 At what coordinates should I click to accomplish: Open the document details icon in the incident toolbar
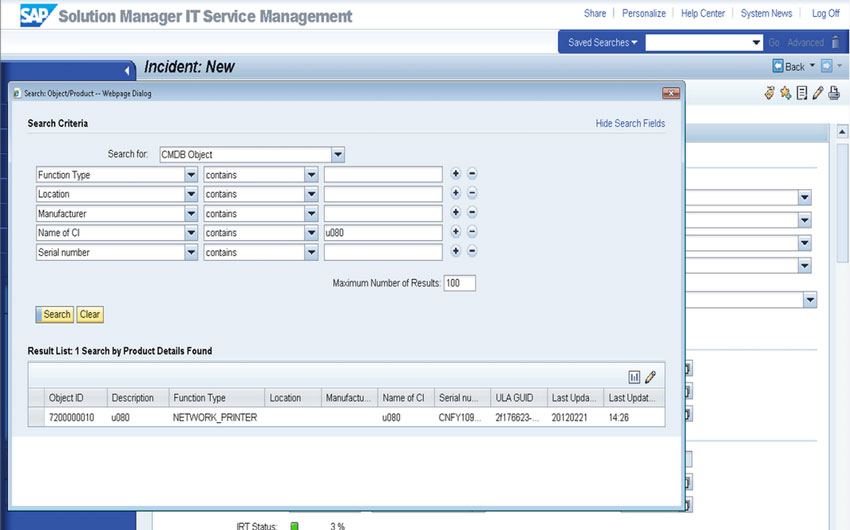(802, 93)
